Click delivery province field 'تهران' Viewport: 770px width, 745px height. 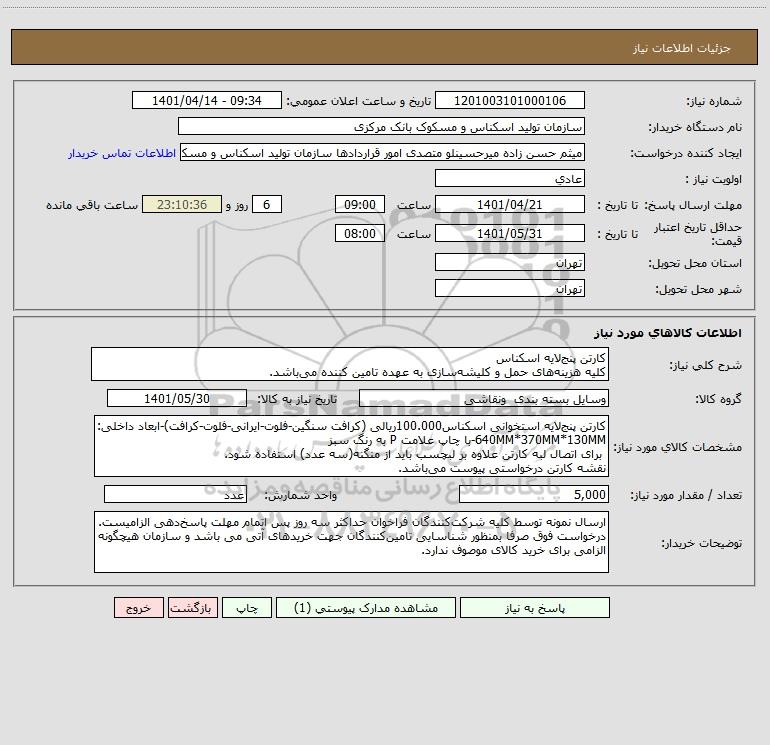coord(510,263)
